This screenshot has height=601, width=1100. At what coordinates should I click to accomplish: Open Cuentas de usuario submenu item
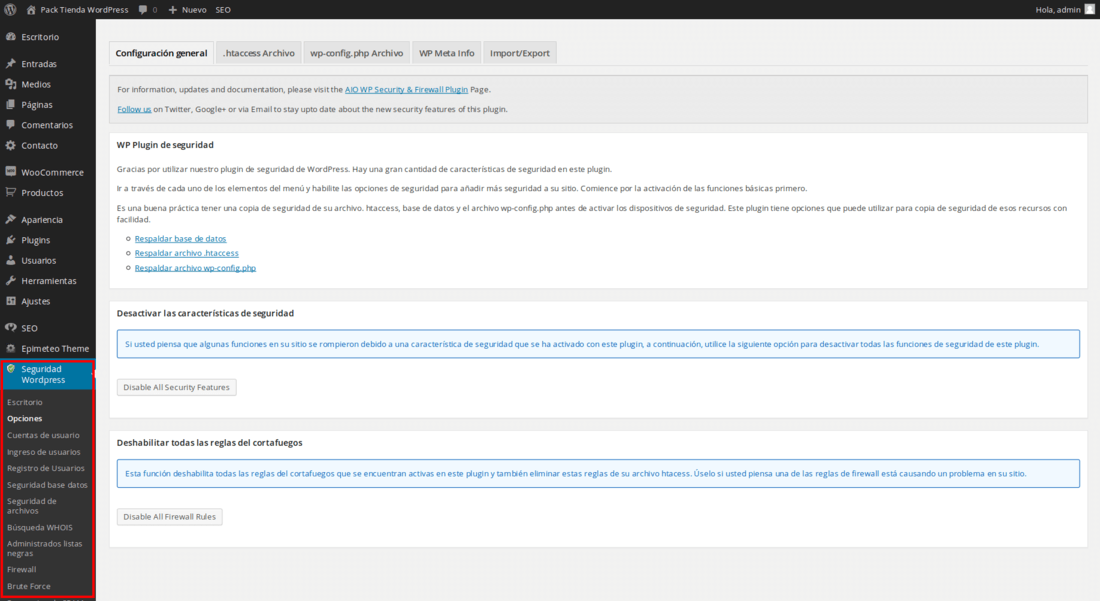click(43, 435)
